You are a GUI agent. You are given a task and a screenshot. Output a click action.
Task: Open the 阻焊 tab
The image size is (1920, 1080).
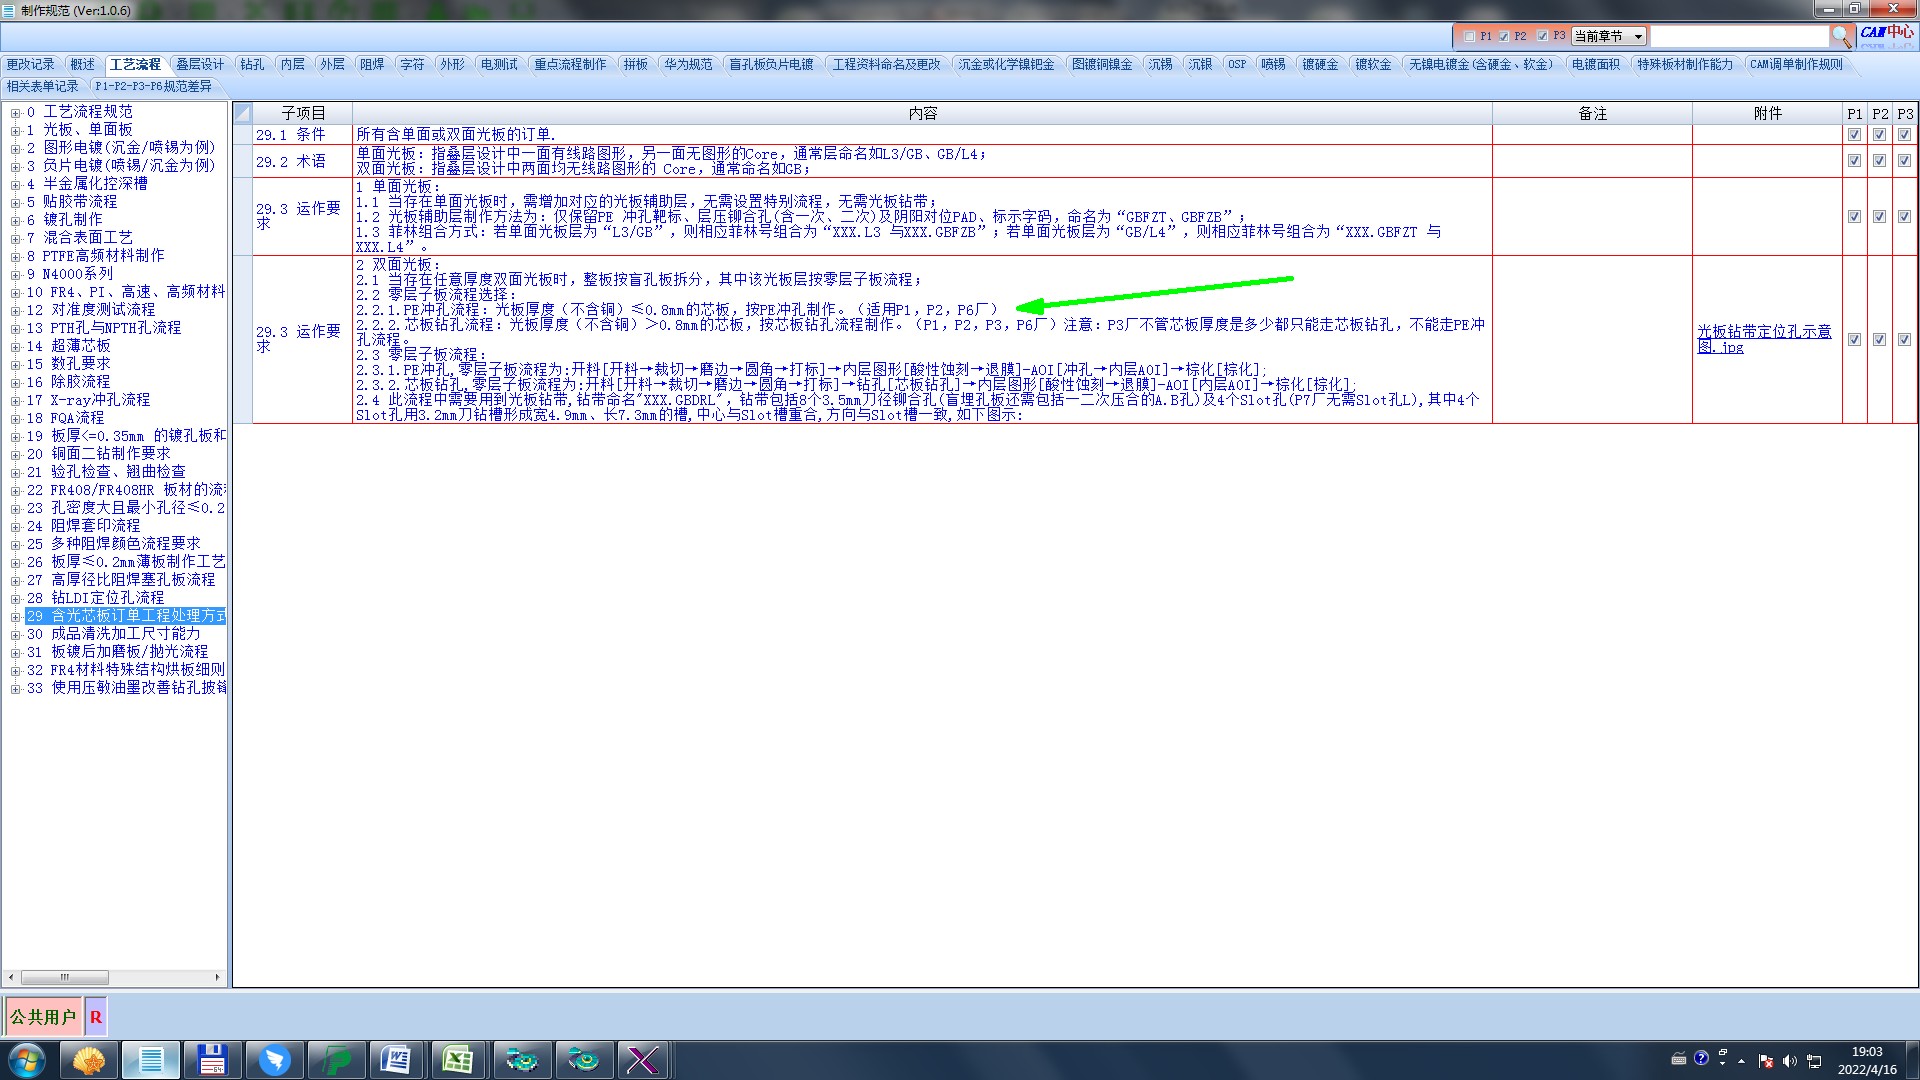[372, 64]
